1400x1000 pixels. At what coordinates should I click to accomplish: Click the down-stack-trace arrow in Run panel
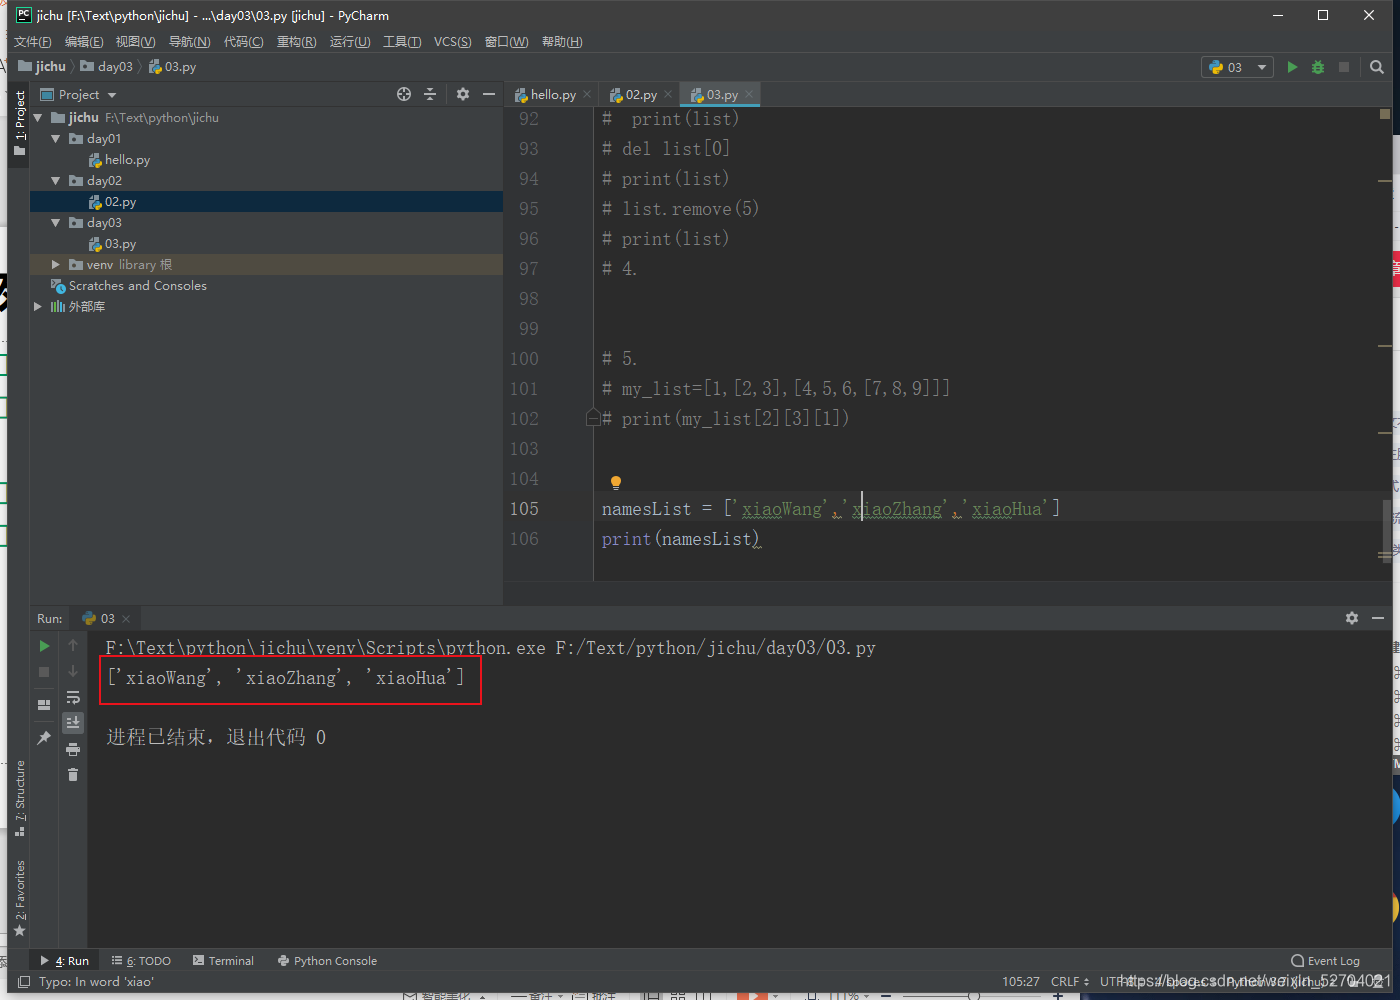(73, 672)
